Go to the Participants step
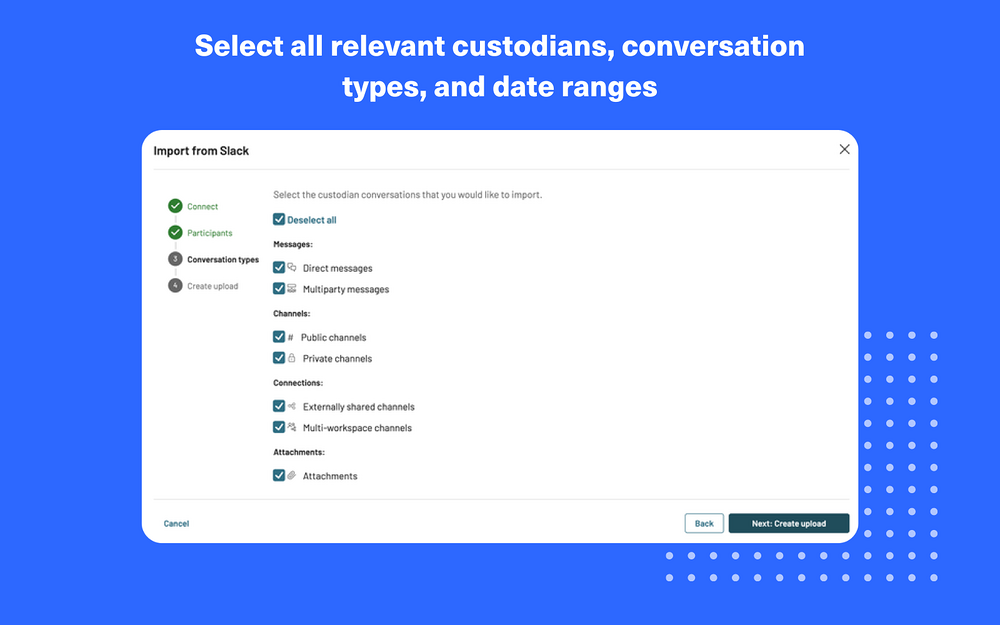Image resolution: width=1000 pixels, height=625 pixels. pos(210,233)
